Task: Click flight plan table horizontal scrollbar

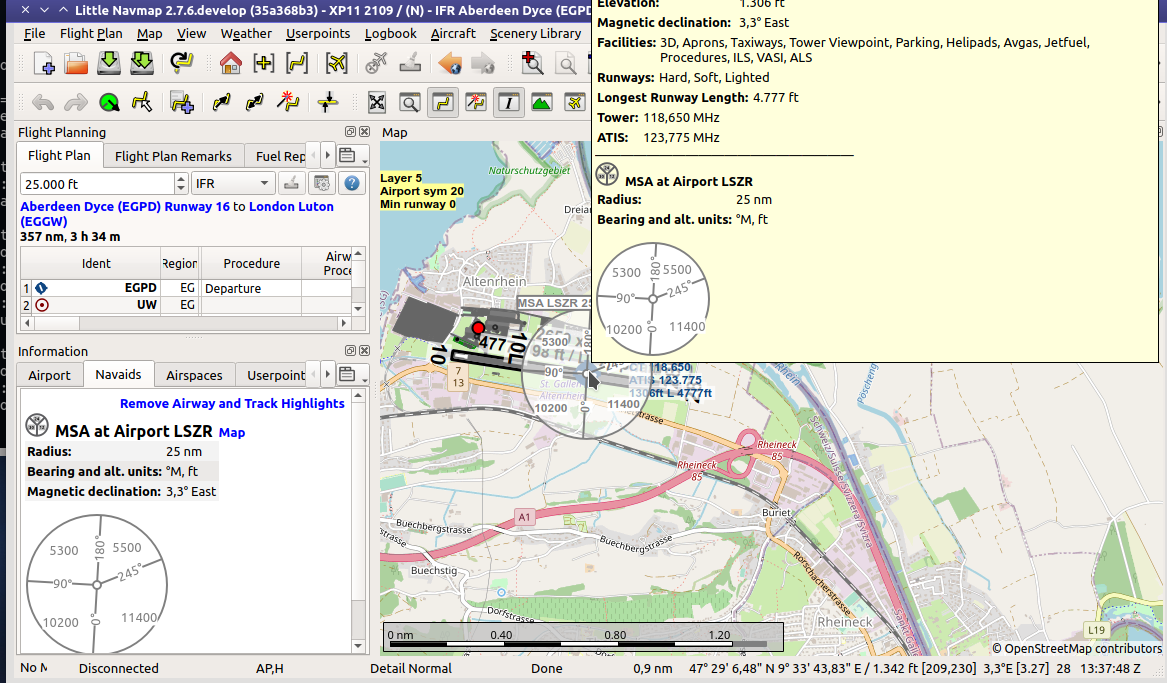Action: [185, 323]
